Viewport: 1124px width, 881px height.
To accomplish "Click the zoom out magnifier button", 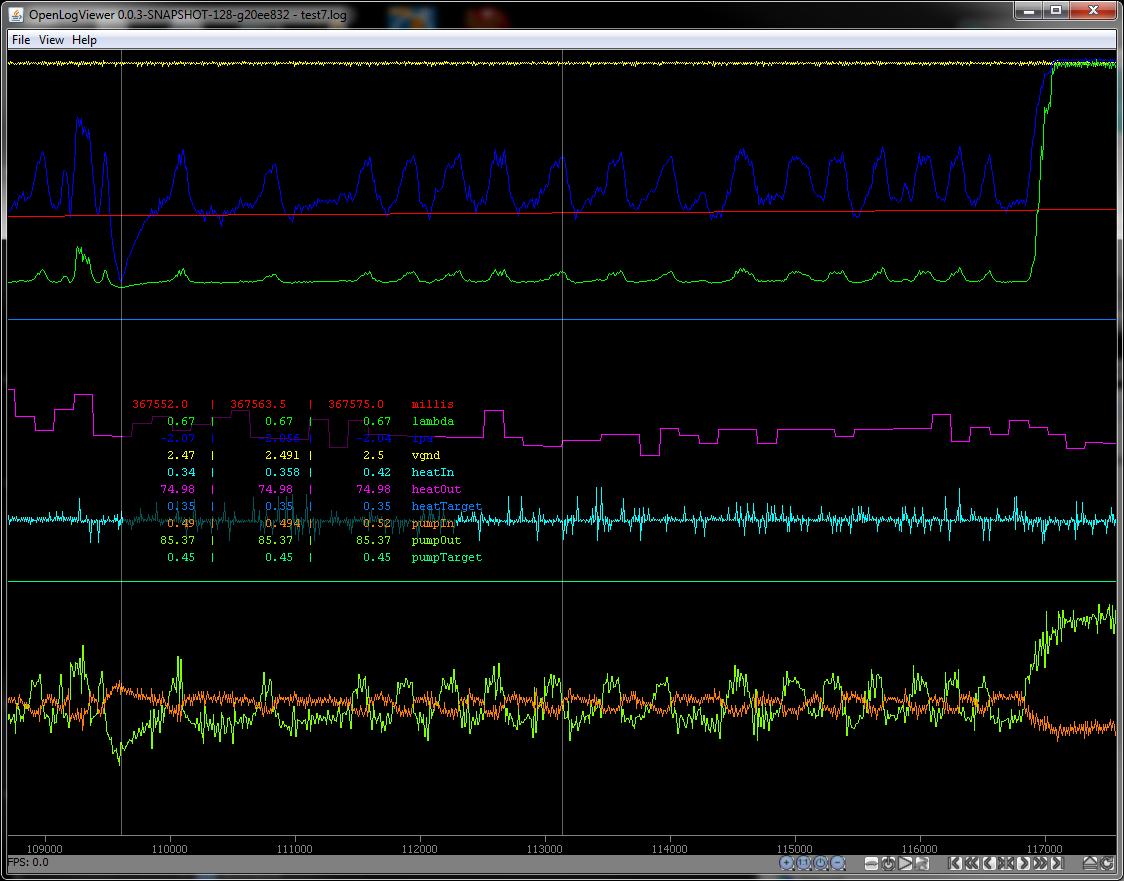I will [x=838, y=863].
